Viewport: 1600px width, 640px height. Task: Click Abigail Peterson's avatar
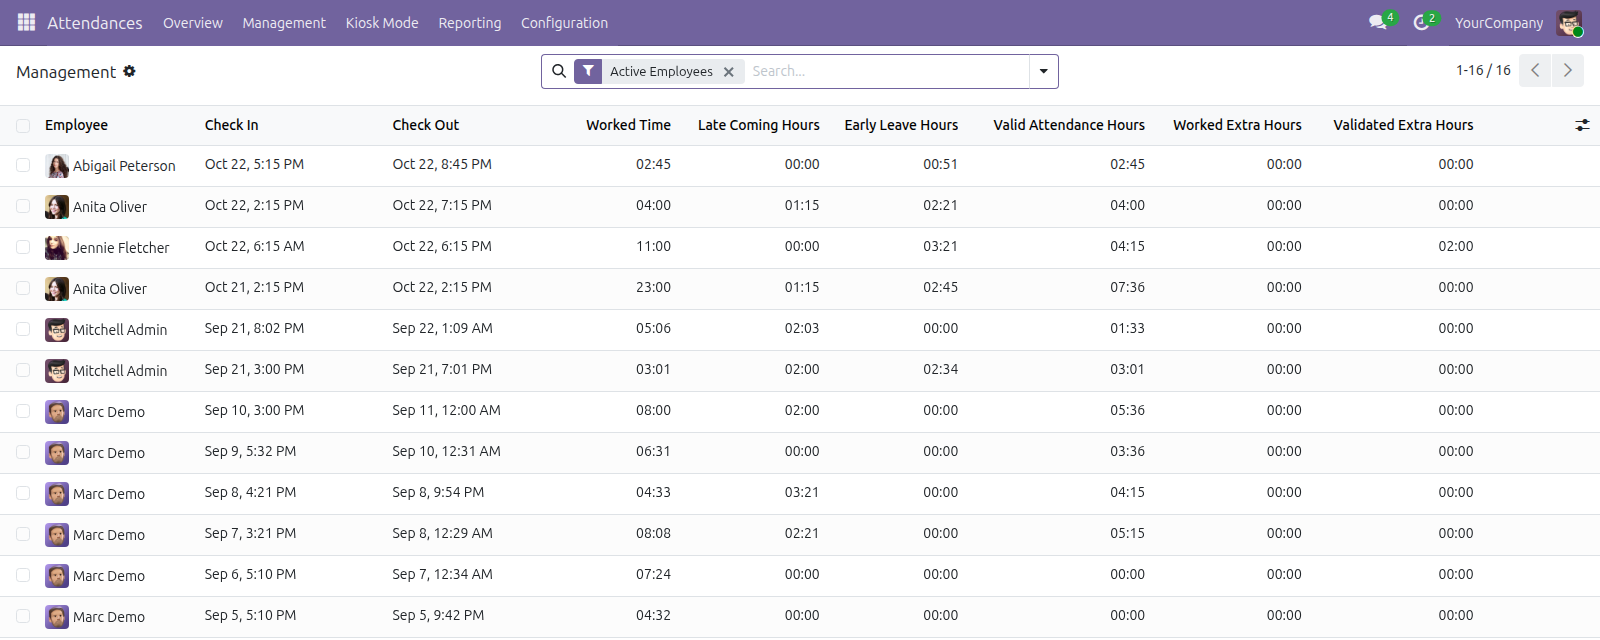click(x=57, y=166)
